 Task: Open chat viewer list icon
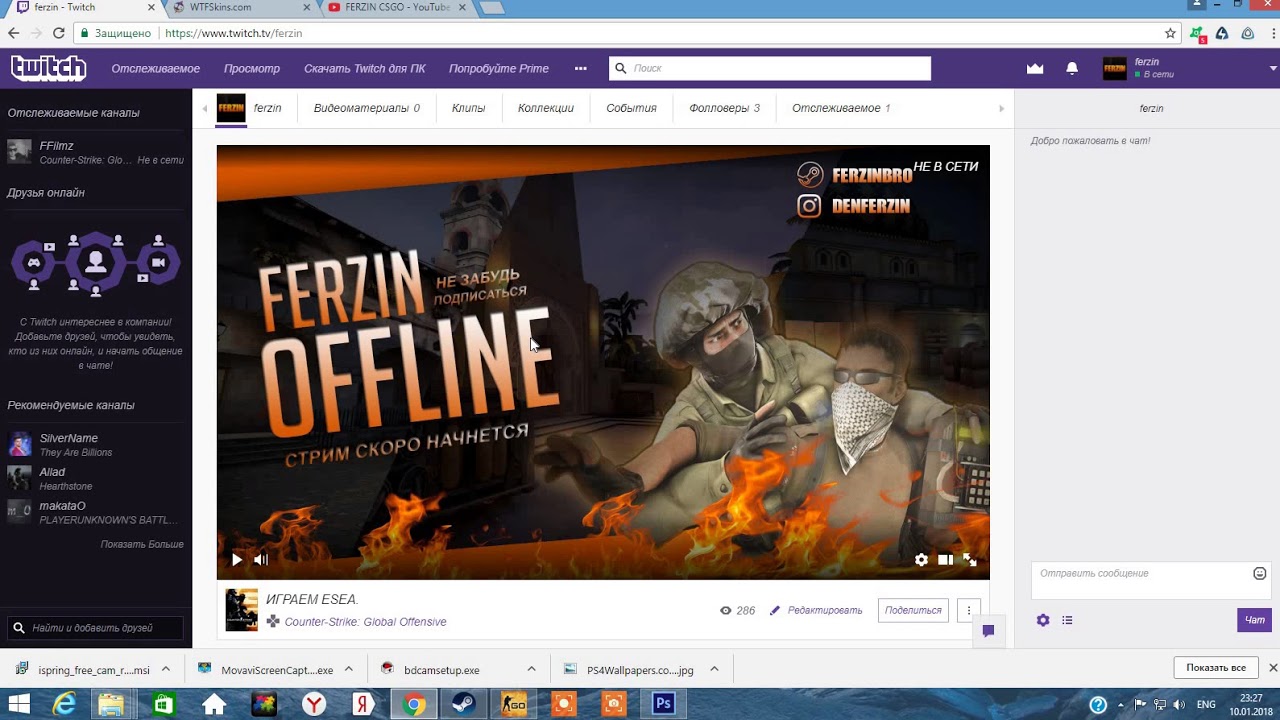tap(1067, 620)
